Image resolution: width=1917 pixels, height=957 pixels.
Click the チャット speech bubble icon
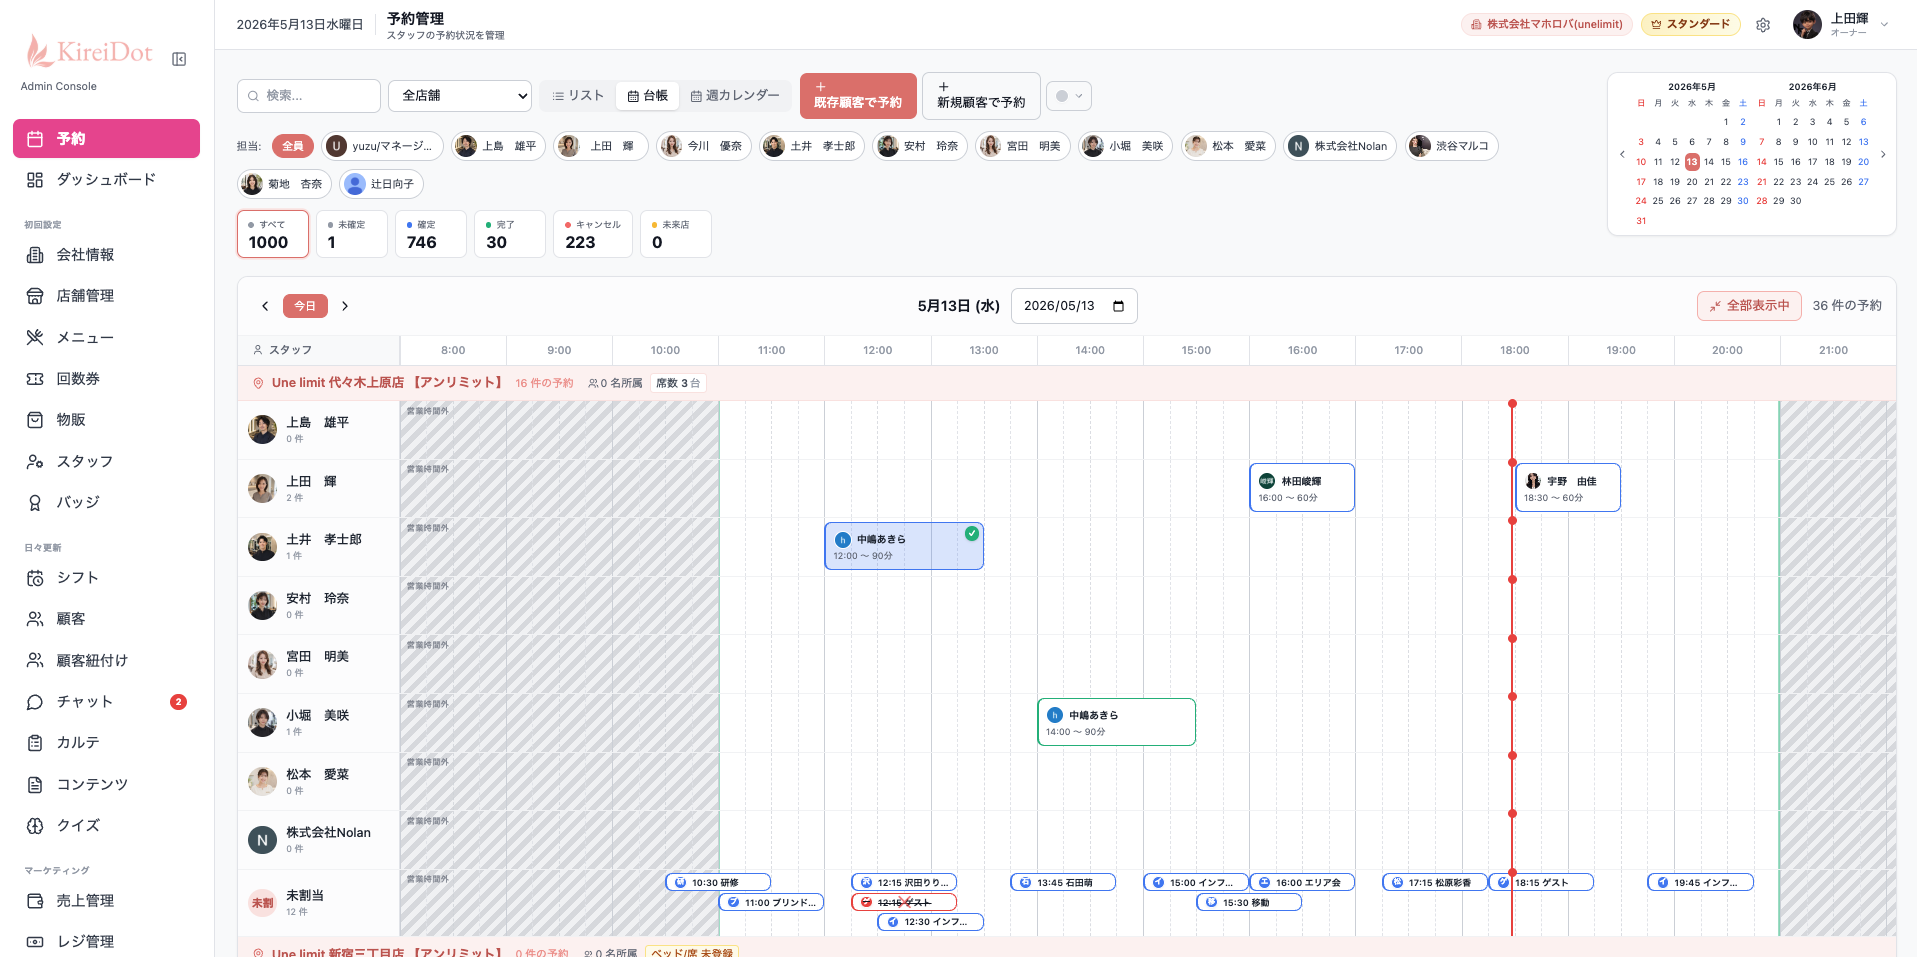click(35, 702)
